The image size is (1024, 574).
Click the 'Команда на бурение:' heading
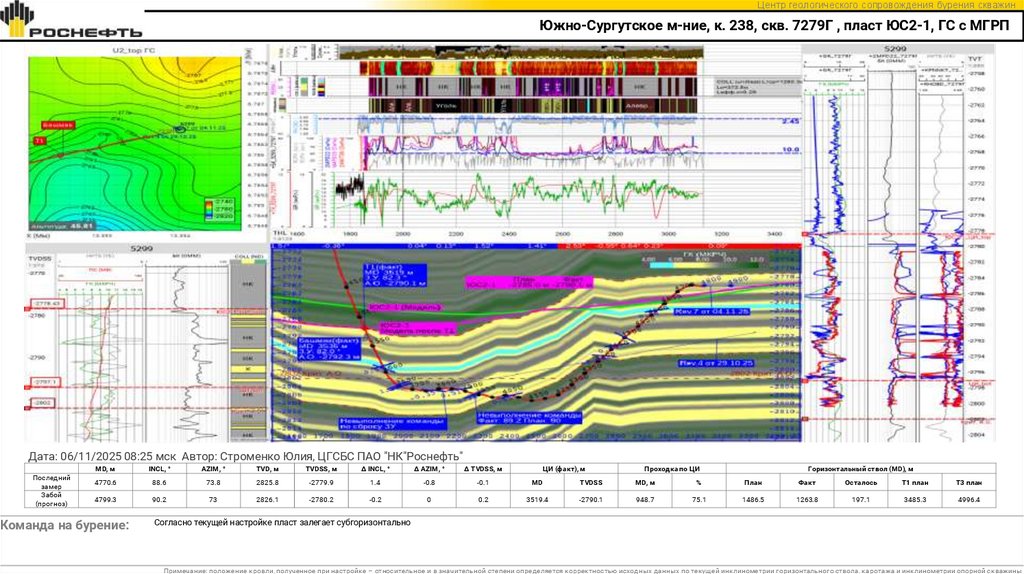click(65, 525)
